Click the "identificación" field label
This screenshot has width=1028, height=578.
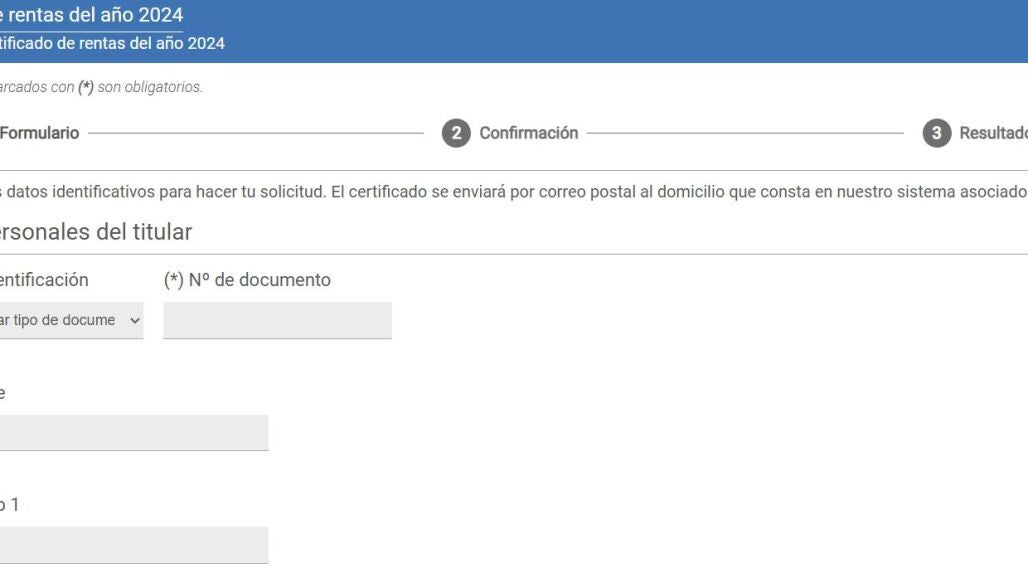tap(44, 280)
